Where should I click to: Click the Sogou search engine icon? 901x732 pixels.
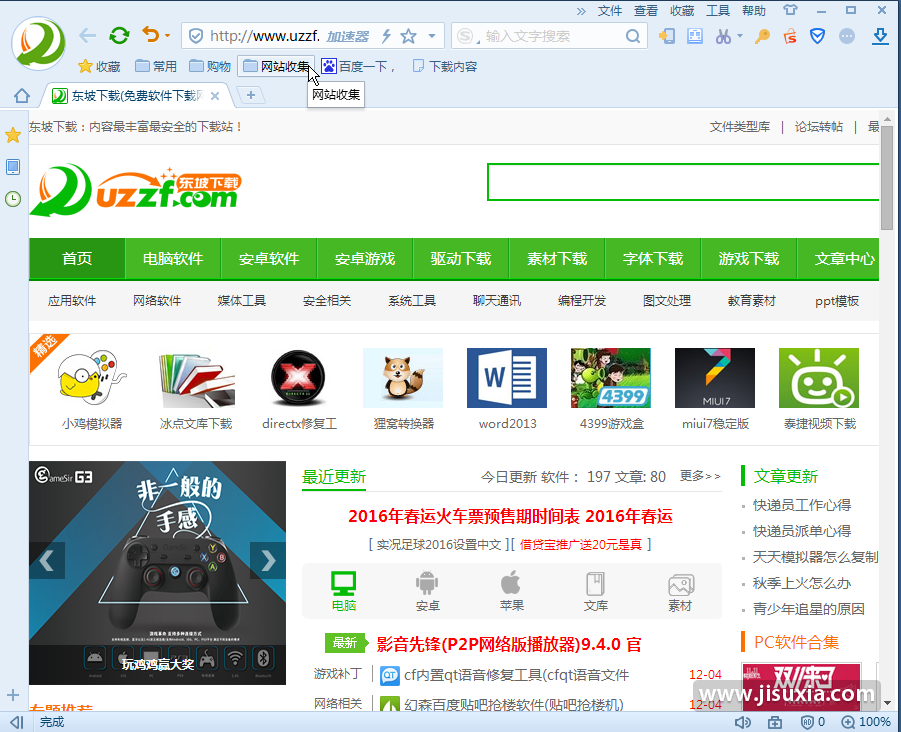(x=464, y=36)
